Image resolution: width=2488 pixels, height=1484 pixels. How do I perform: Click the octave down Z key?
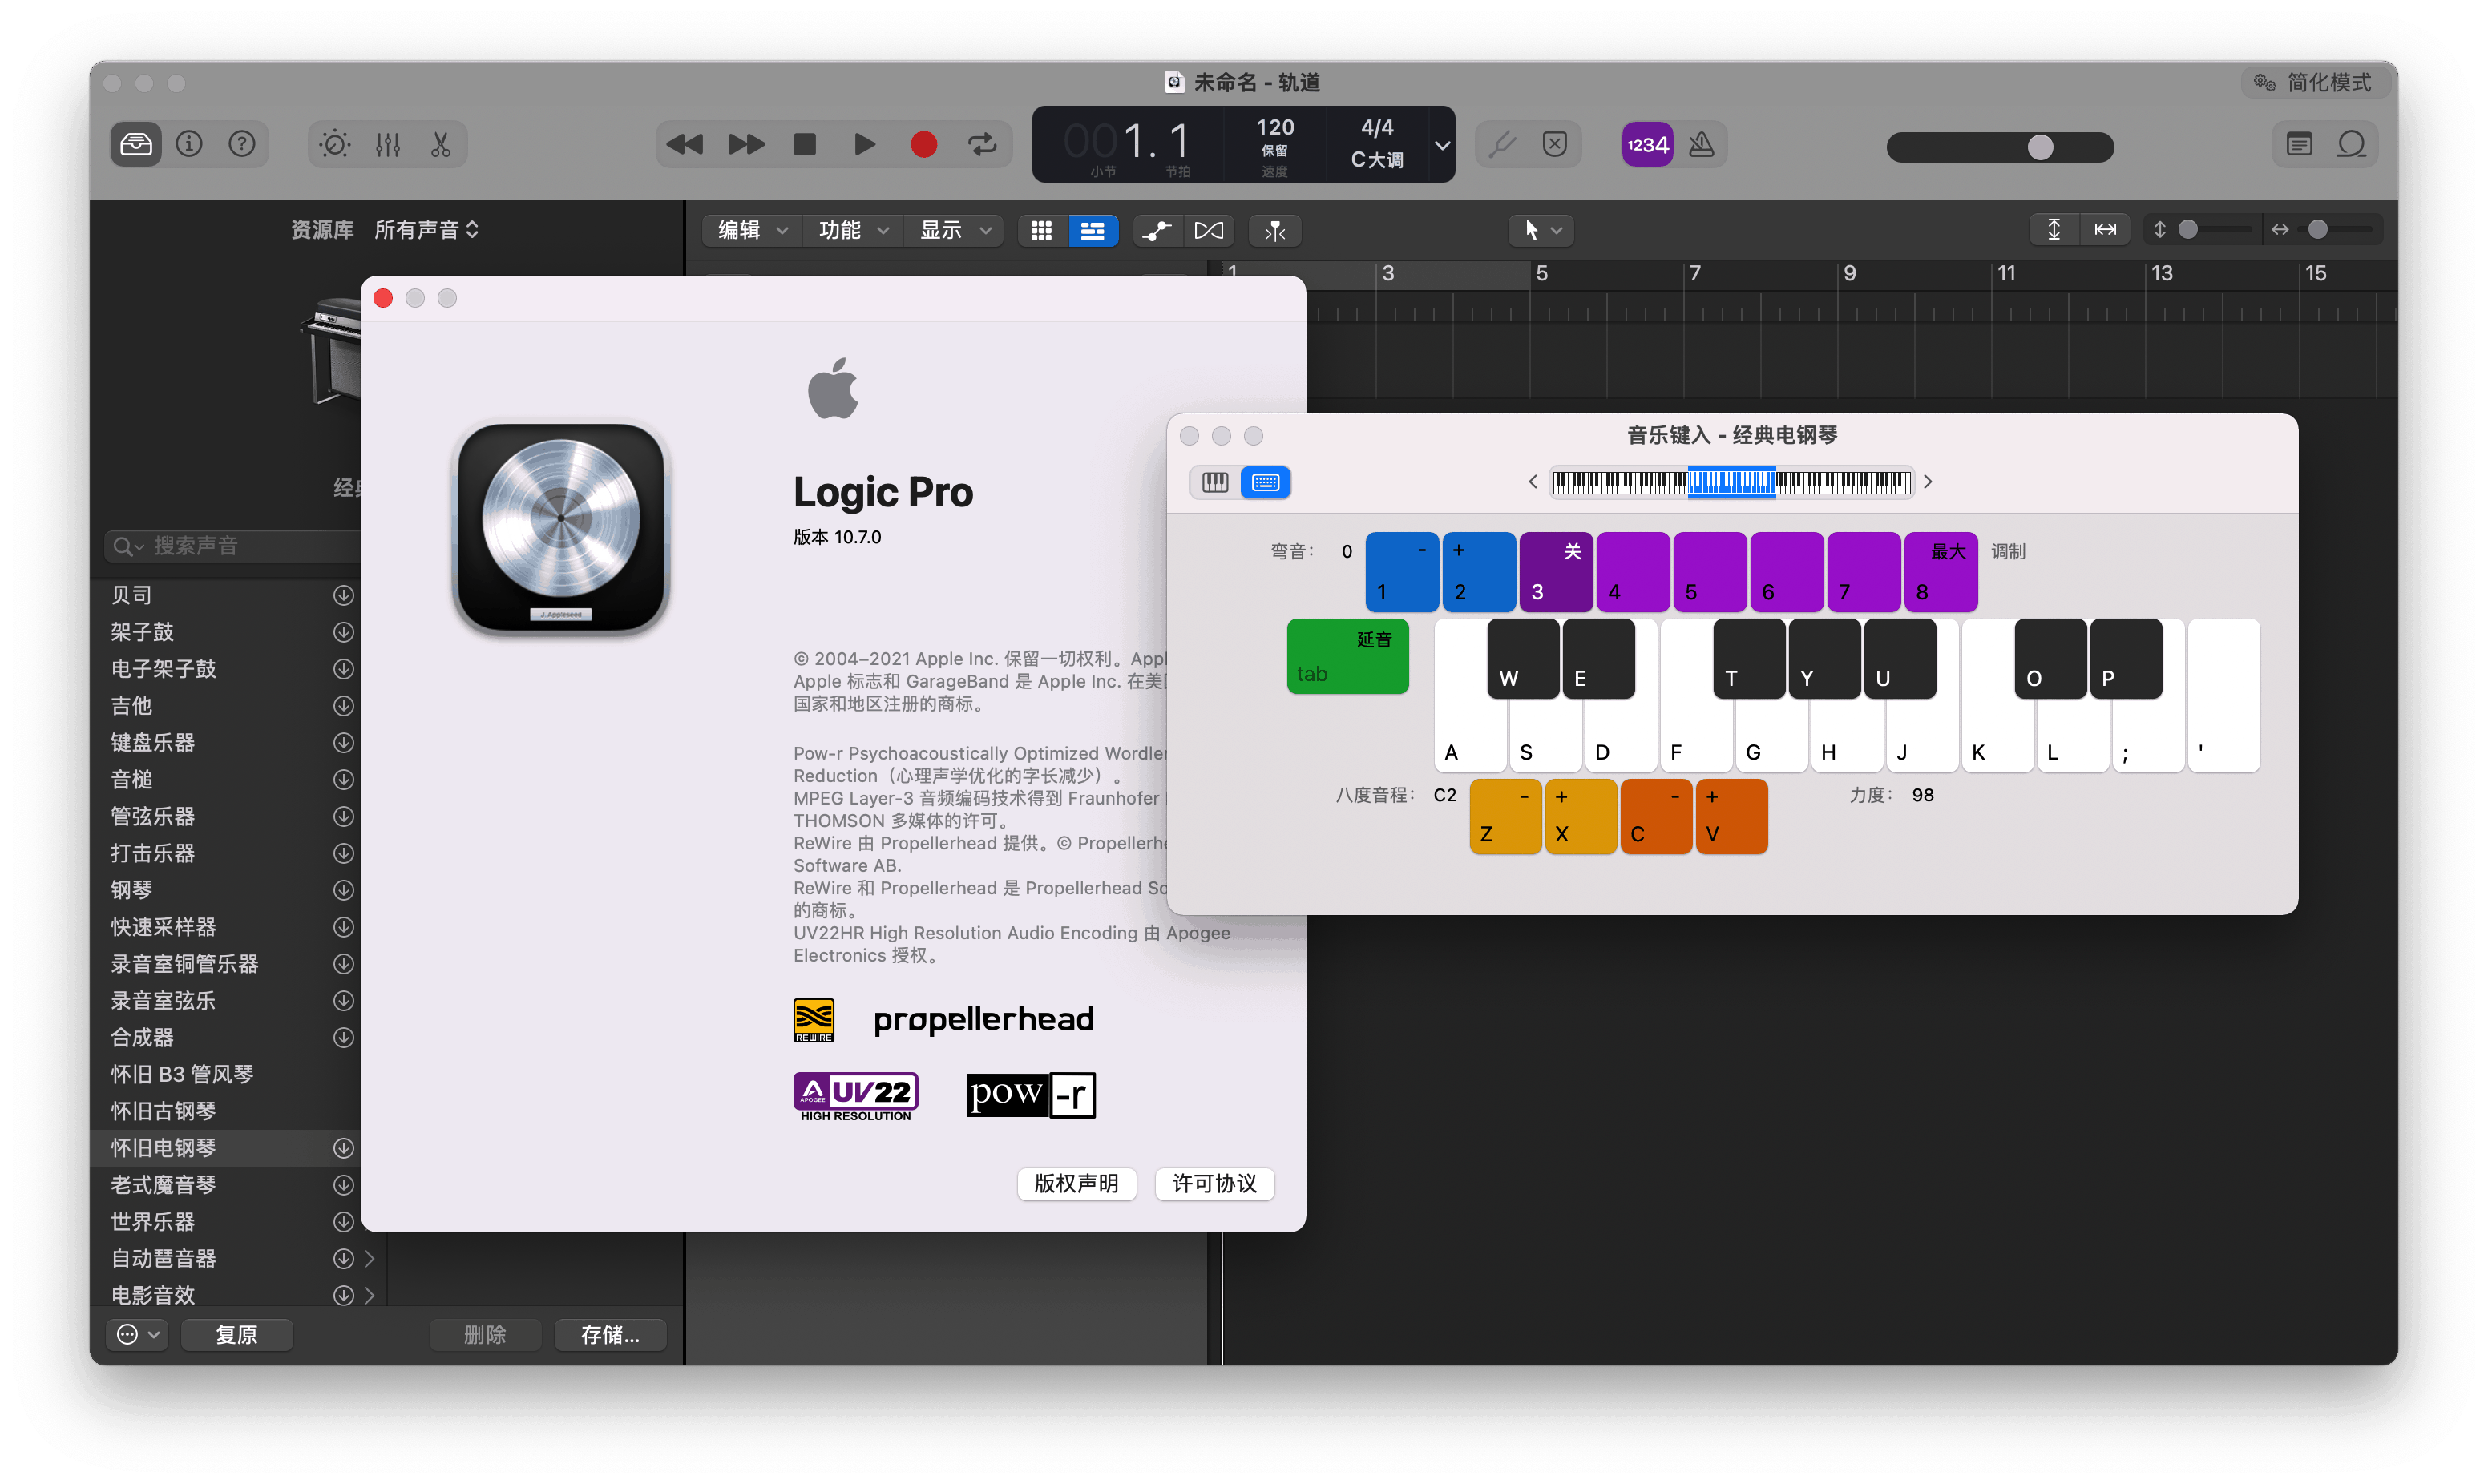pyautogui.click(x=1505, y=817)
